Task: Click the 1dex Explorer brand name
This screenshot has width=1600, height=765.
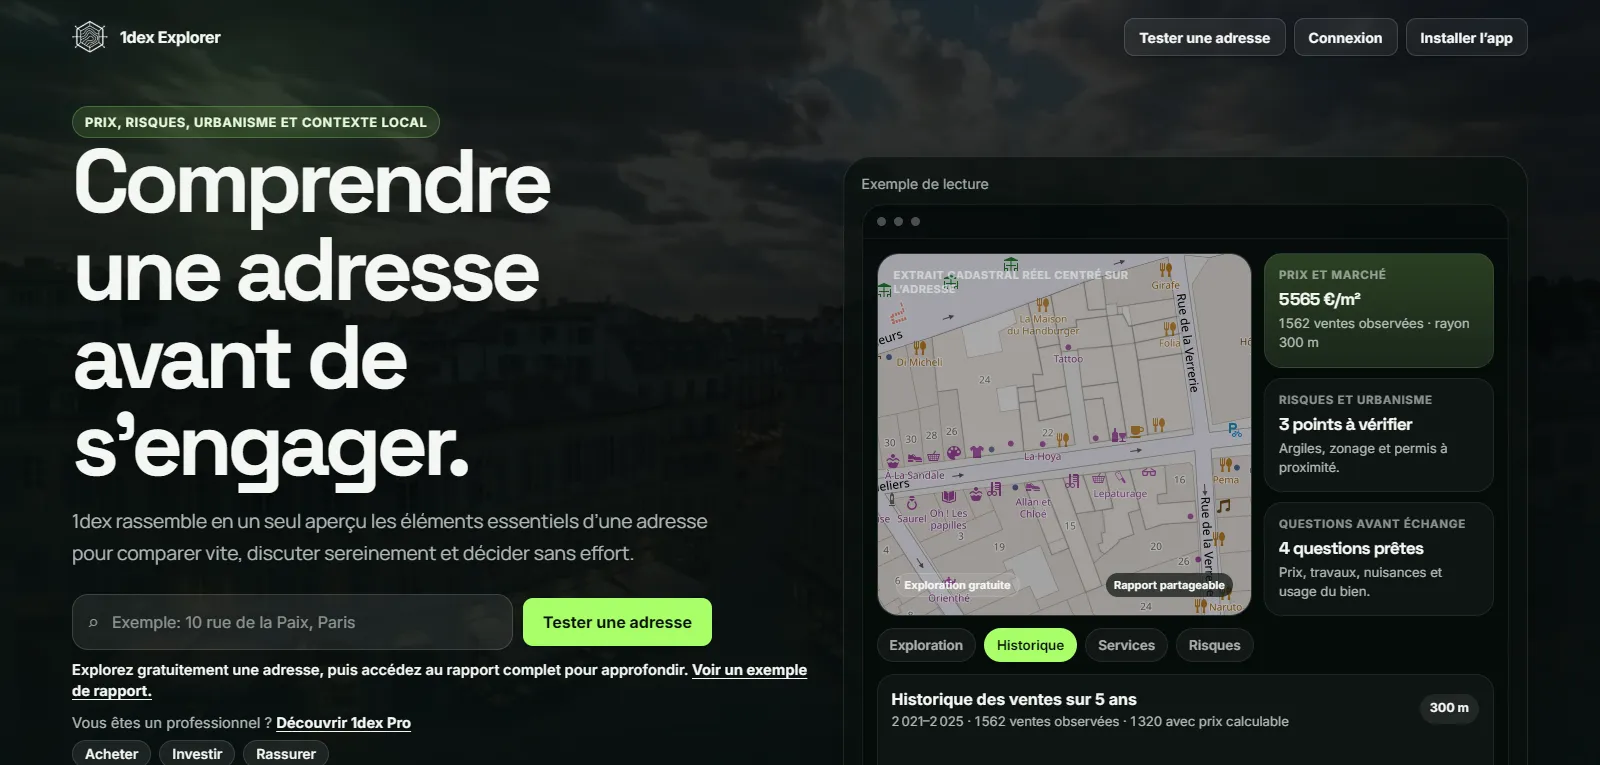Action: coord(170,38)
